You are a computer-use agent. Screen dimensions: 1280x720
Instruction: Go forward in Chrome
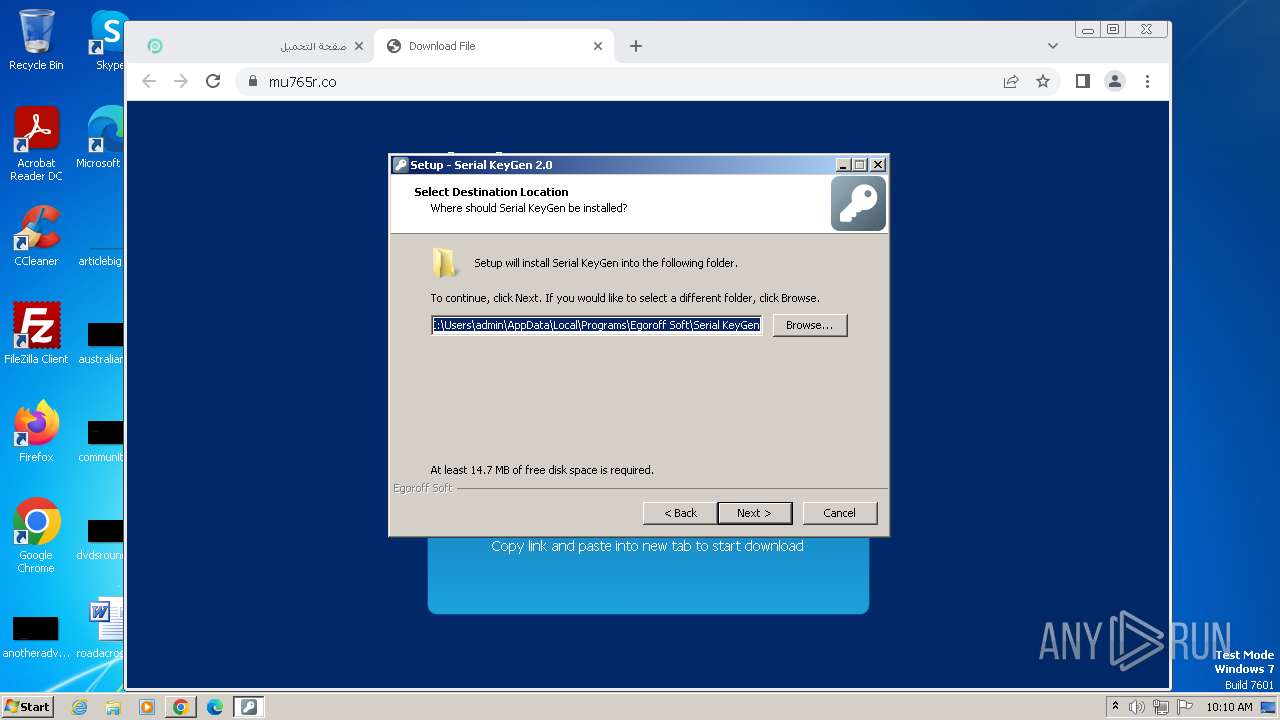pyautogui.click(x=181, y=82)
